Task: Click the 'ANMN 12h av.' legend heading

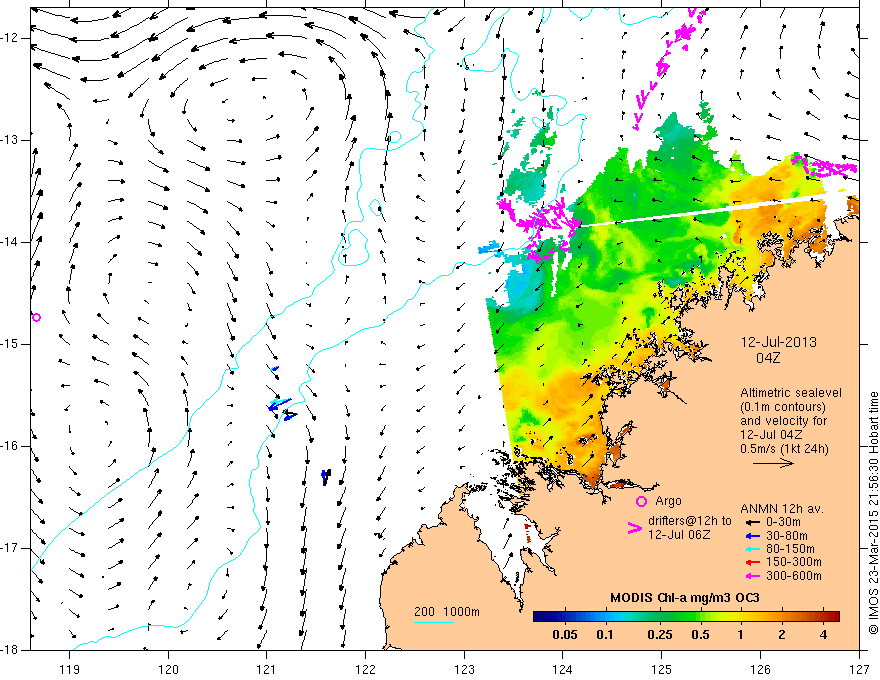Action: tap(782, 509)
